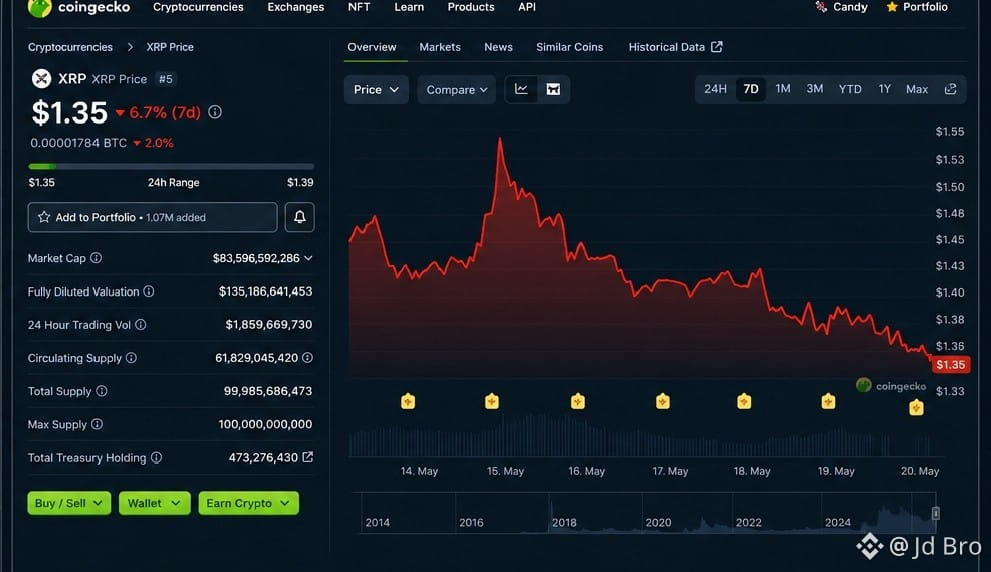Image resolution: width=991 pixels, height=572 pixels.
Task: Click the Portfolio star icon
Action: point(892,7)
